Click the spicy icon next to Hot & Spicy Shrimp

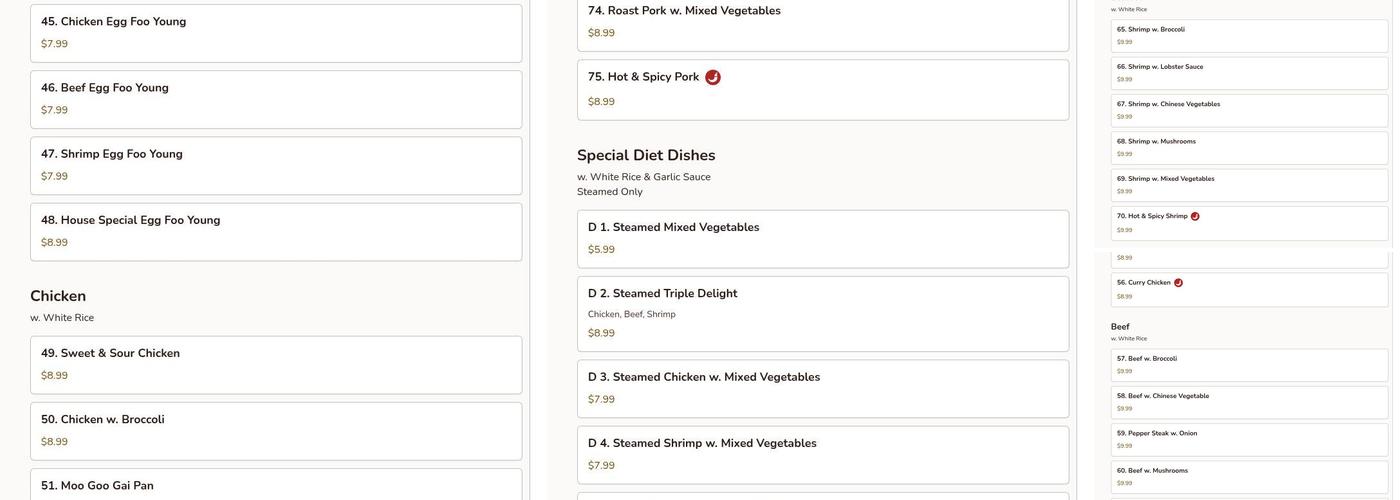[1195, 216]
